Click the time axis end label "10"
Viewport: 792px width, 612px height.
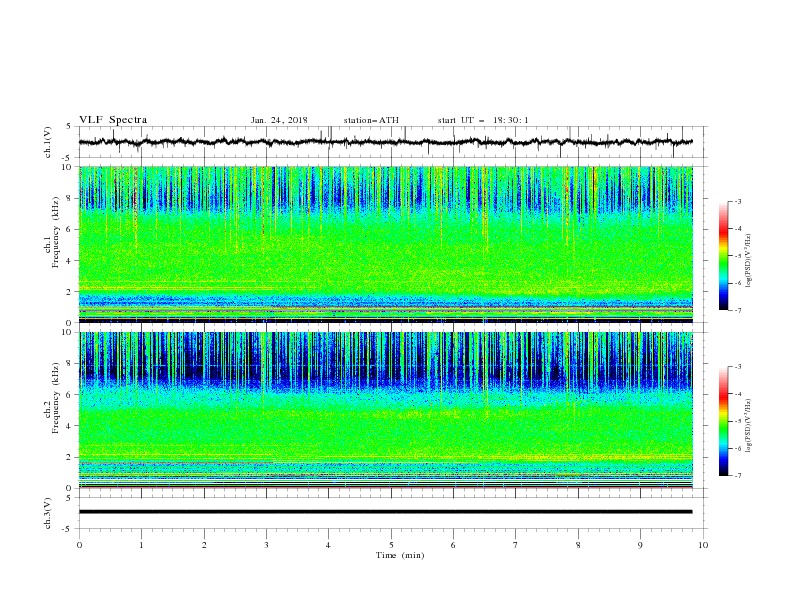coord(703,545)
